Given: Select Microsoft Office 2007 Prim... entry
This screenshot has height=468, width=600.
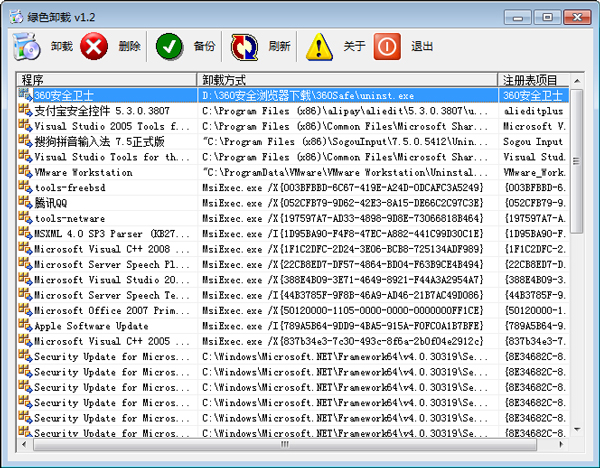Looking at the screenshot, I should pos(112,310).
